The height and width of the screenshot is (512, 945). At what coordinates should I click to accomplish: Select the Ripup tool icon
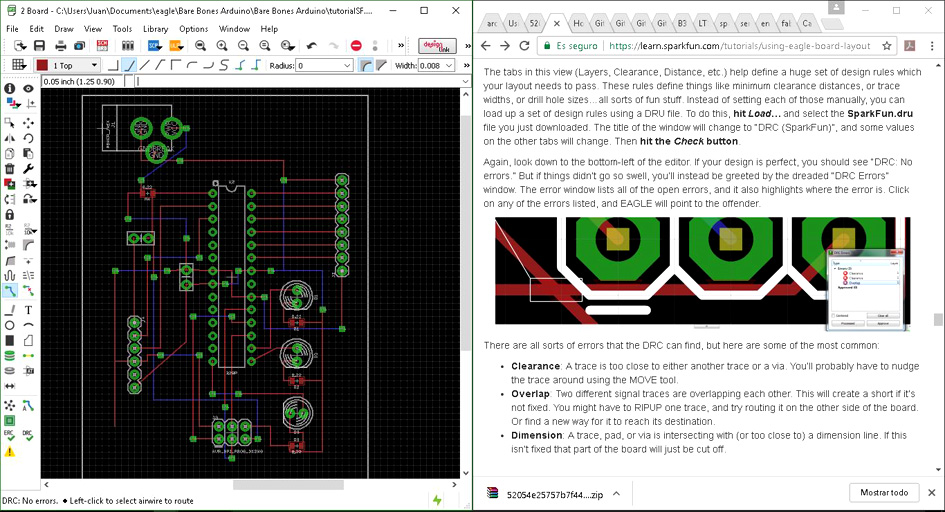[28, 292]
